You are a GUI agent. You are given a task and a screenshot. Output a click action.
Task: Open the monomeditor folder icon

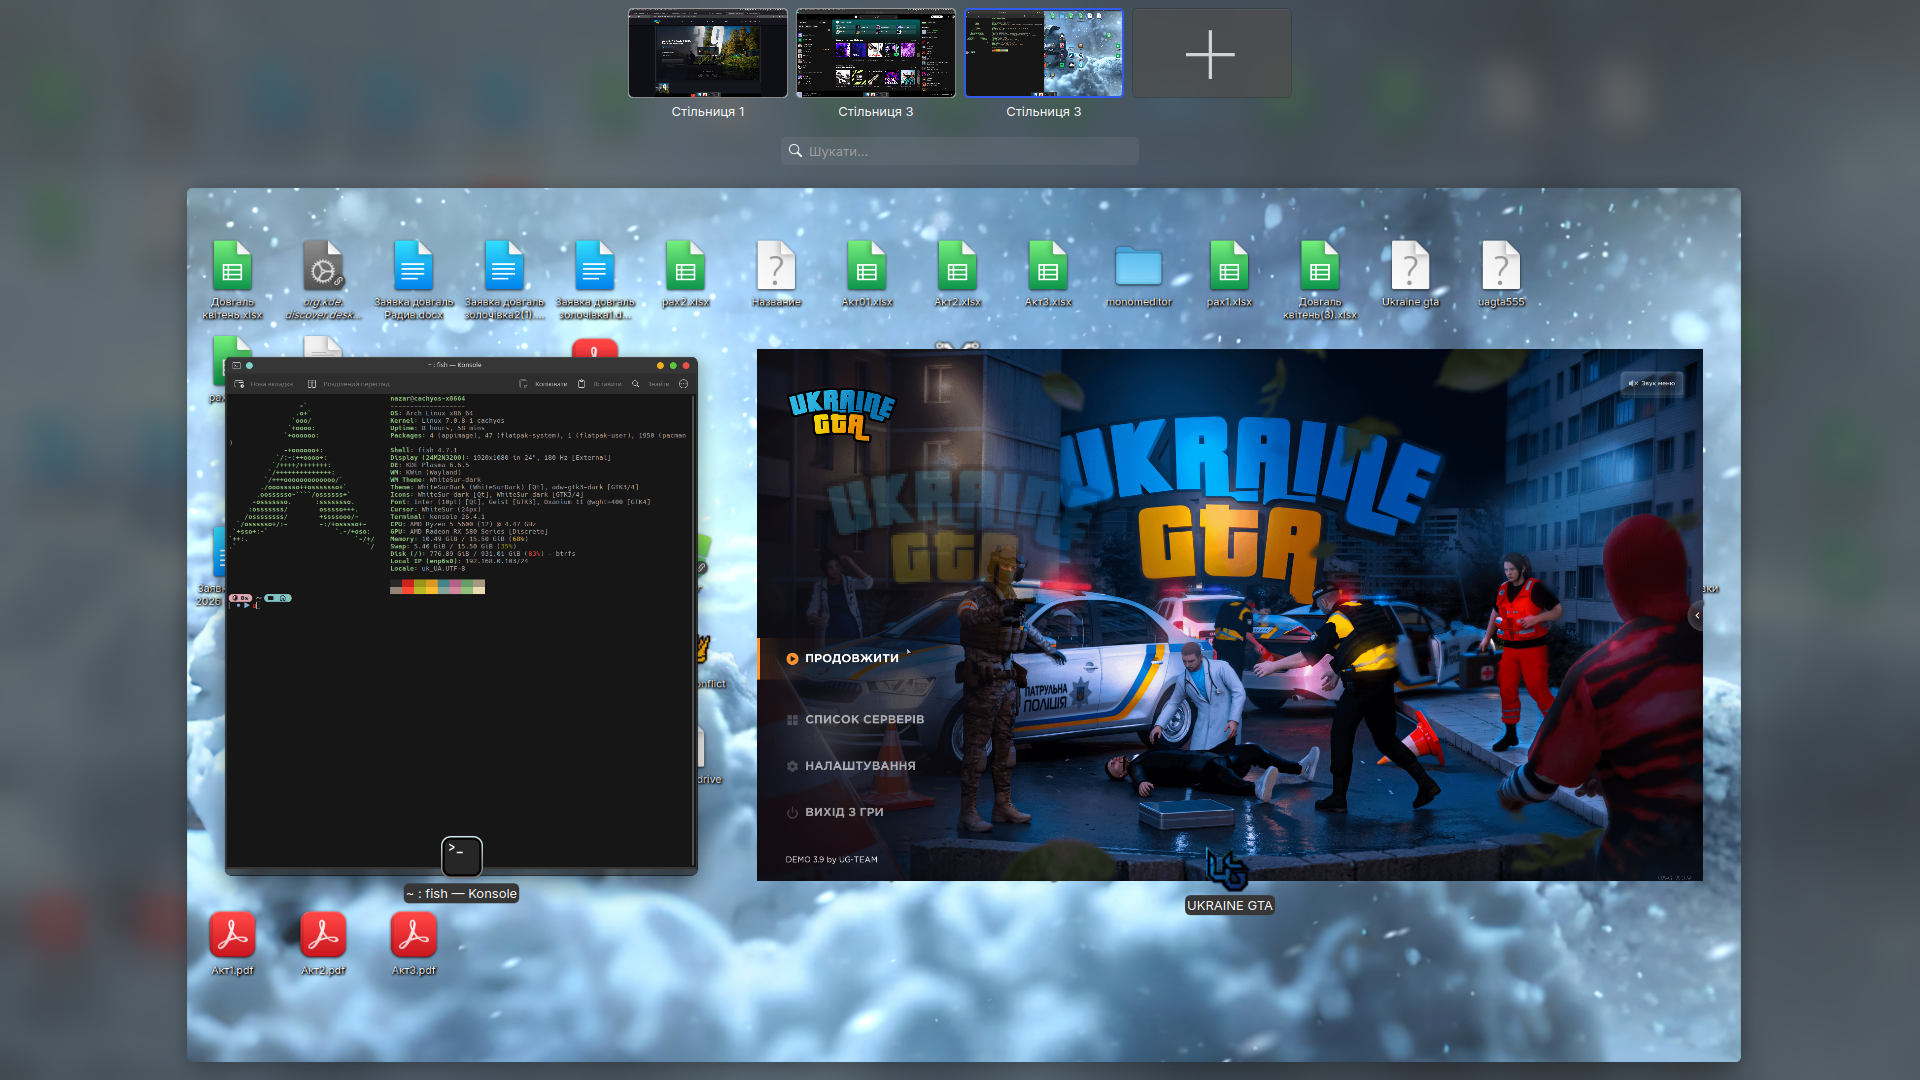1138,267
